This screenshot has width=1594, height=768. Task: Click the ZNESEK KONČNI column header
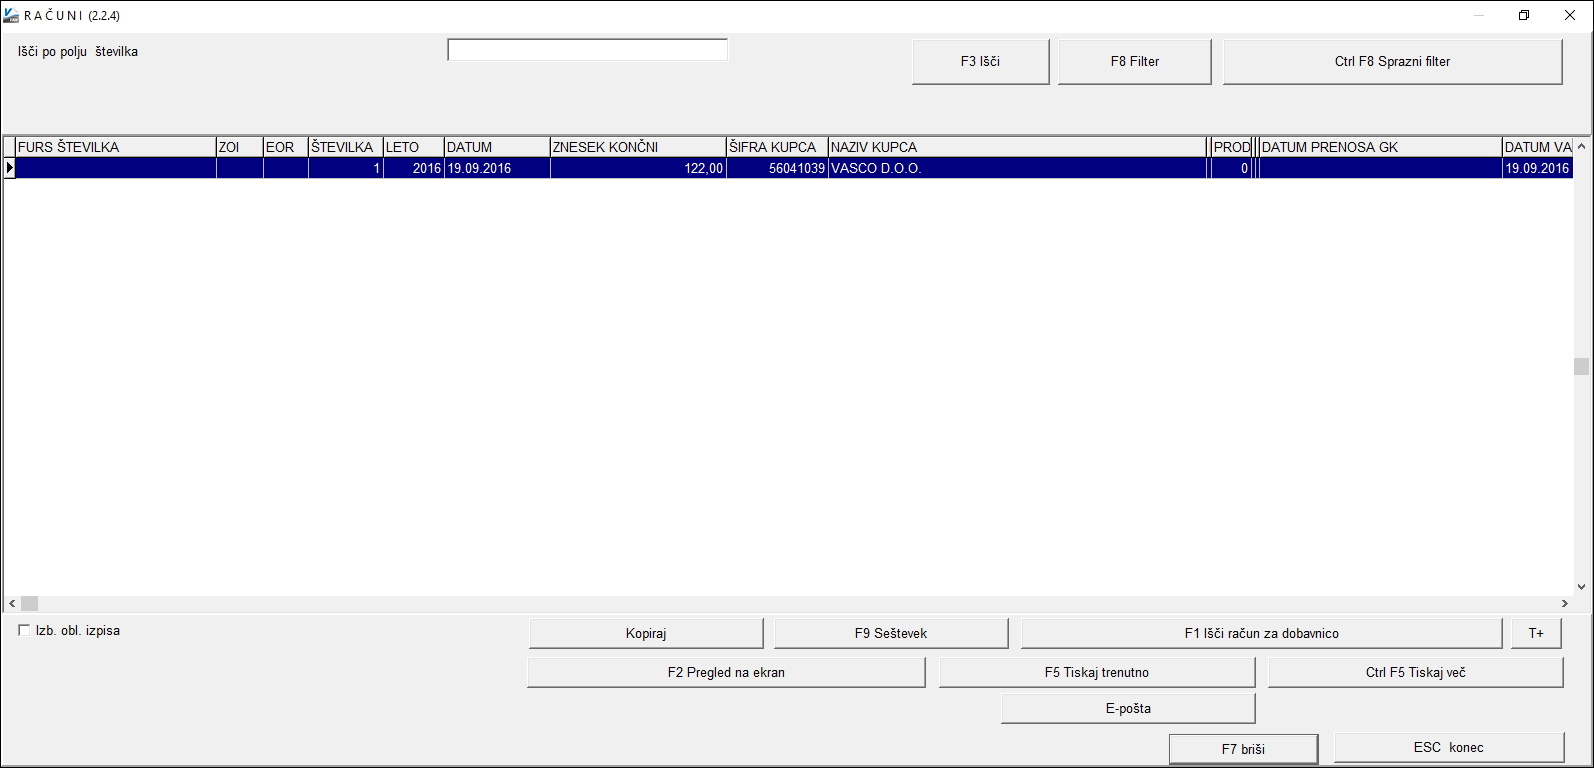(x=638, y=147)
